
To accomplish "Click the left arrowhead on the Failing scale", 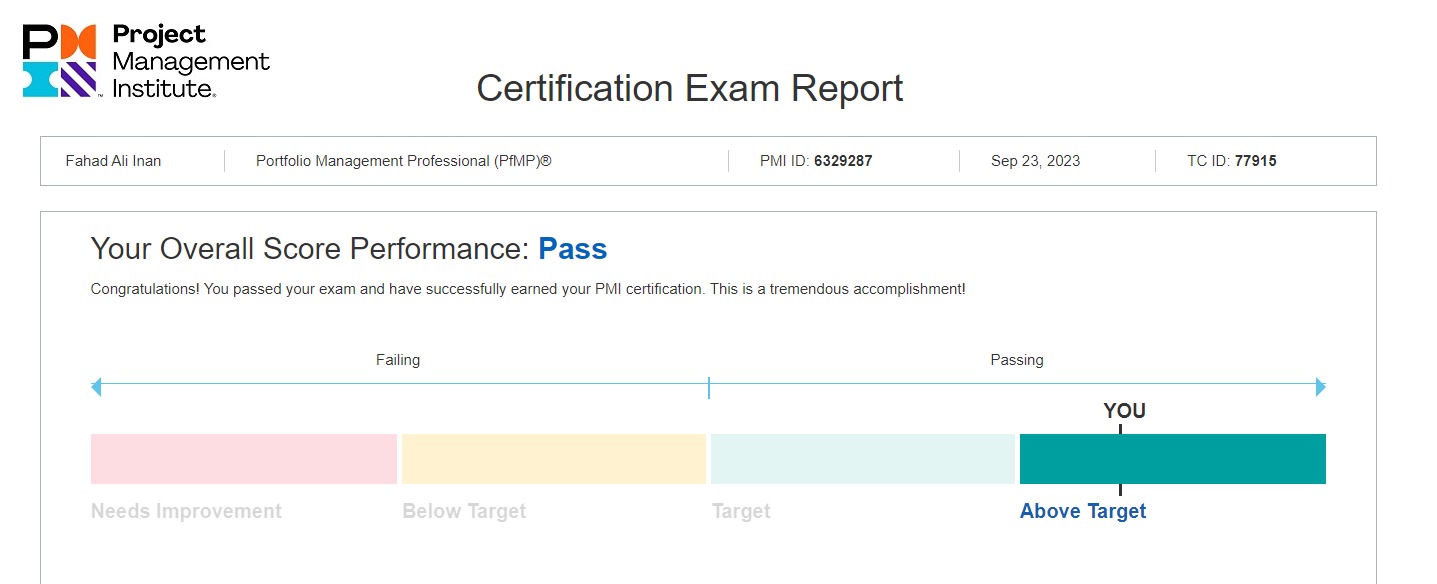I will (x=96, y=386).
